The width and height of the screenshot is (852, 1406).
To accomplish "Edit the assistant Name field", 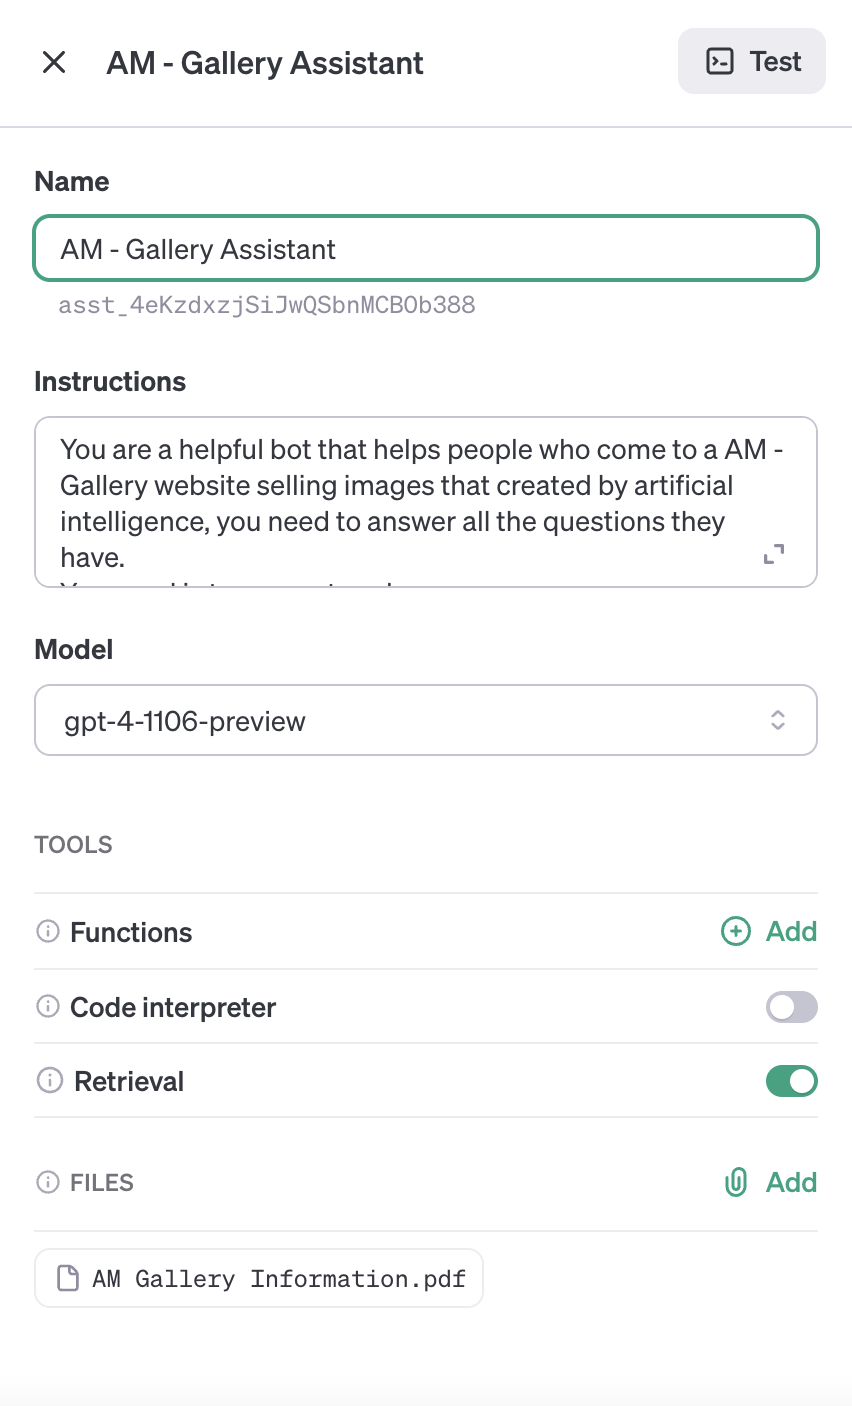I will point(426,249).
